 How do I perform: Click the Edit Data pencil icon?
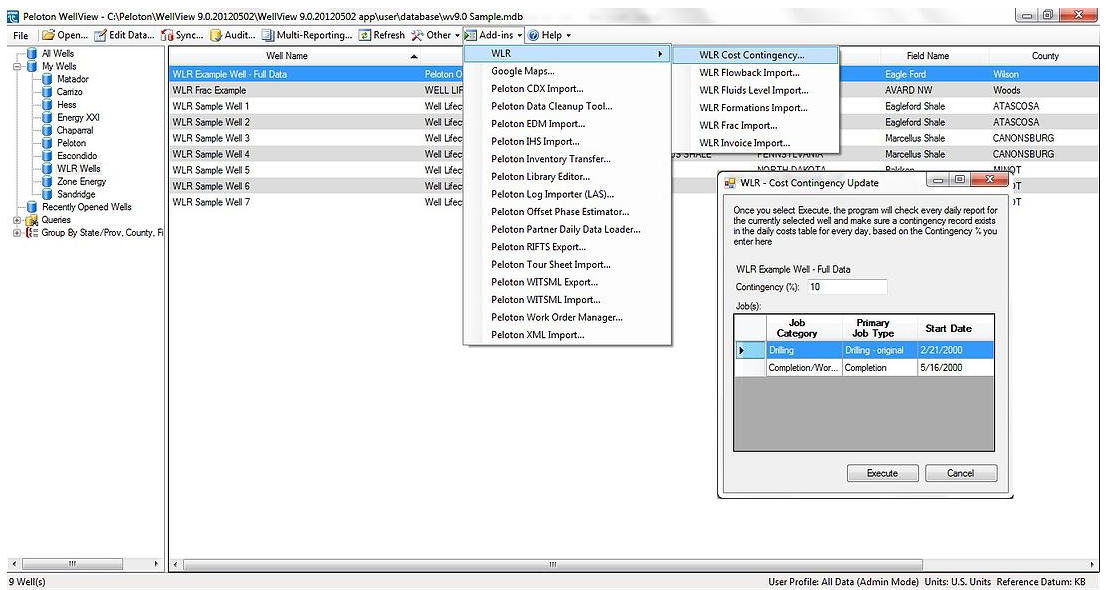pos(101,35)
